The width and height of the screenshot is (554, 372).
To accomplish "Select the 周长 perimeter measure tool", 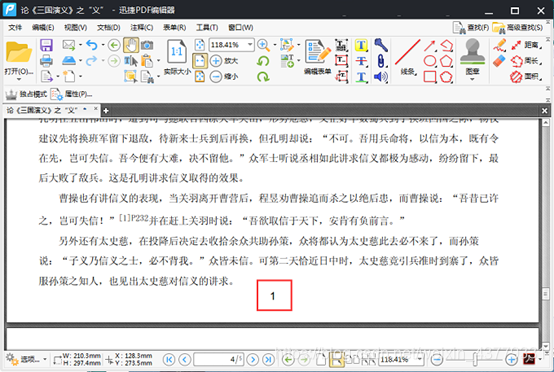I will [x=526, y=61].
